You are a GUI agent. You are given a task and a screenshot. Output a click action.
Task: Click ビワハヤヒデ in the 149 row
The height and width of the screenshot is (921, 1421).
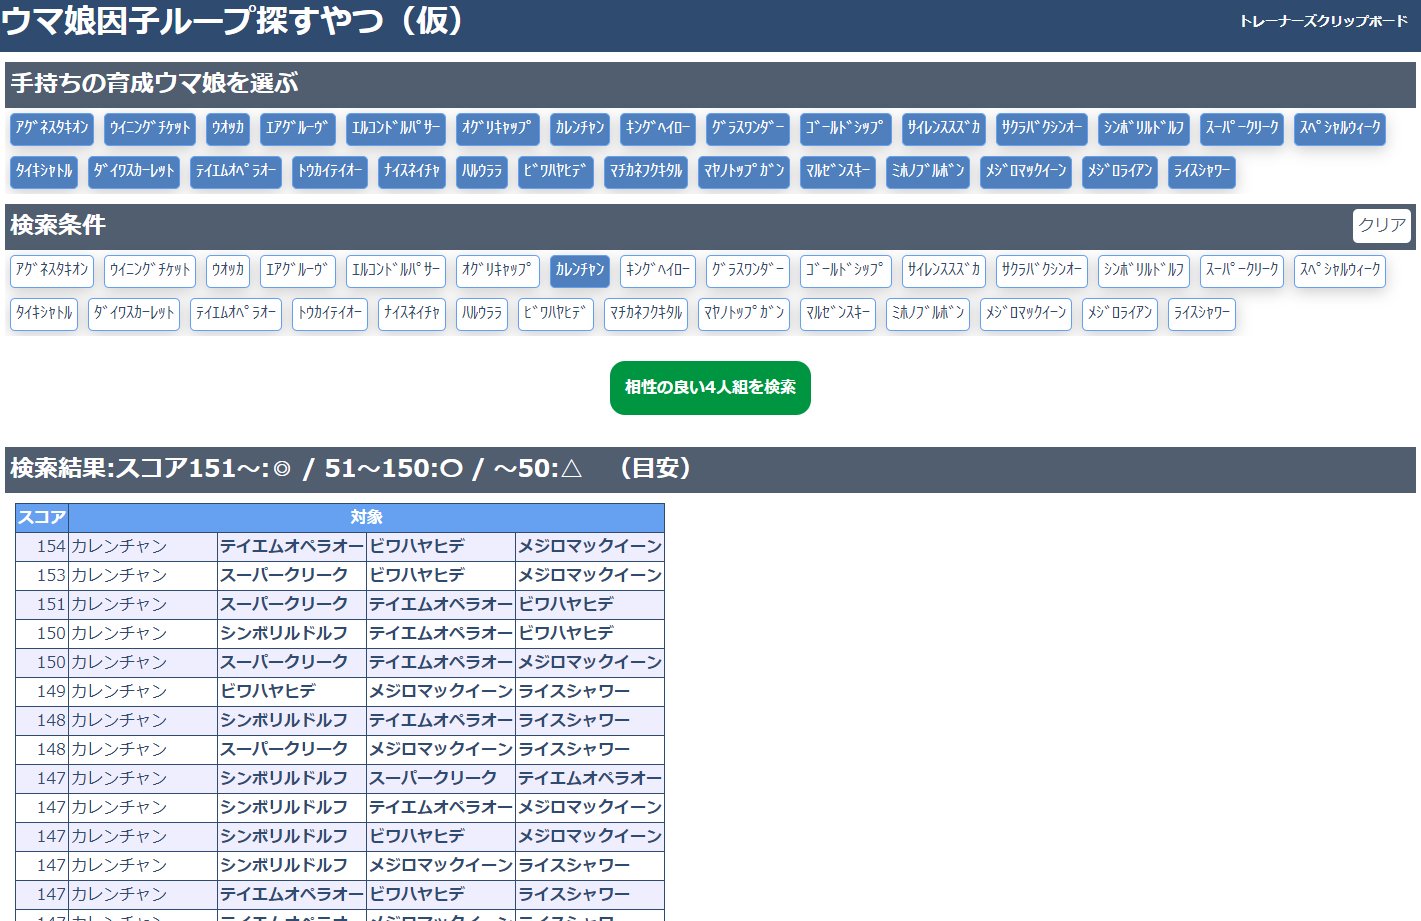tap(292, 692)
